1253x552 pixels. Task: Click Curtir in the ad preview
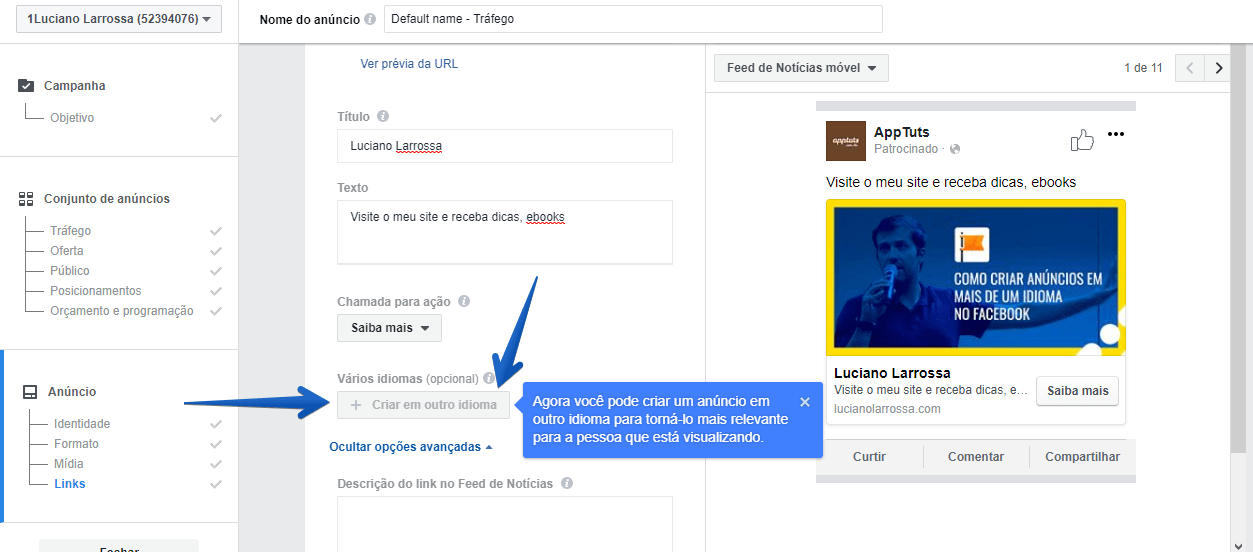[869, 457]
